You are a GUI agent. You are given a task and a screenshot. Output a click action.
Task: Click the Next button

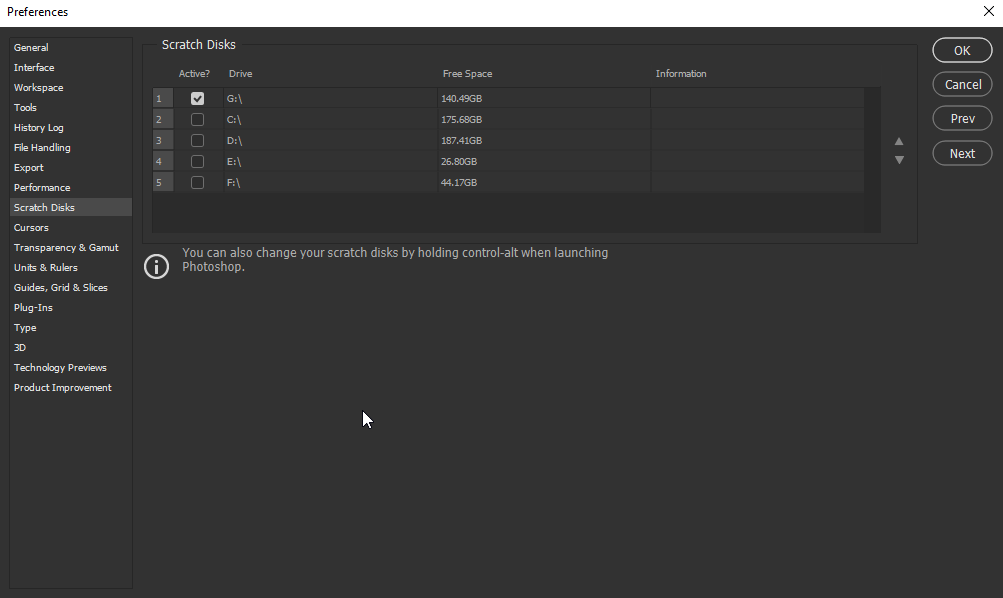click(x=961, y=153)
